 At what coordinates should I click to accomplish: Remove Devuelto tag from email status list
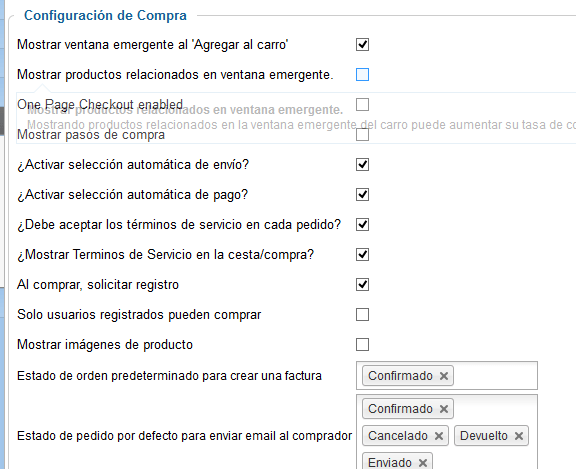(x=519, y=436)
